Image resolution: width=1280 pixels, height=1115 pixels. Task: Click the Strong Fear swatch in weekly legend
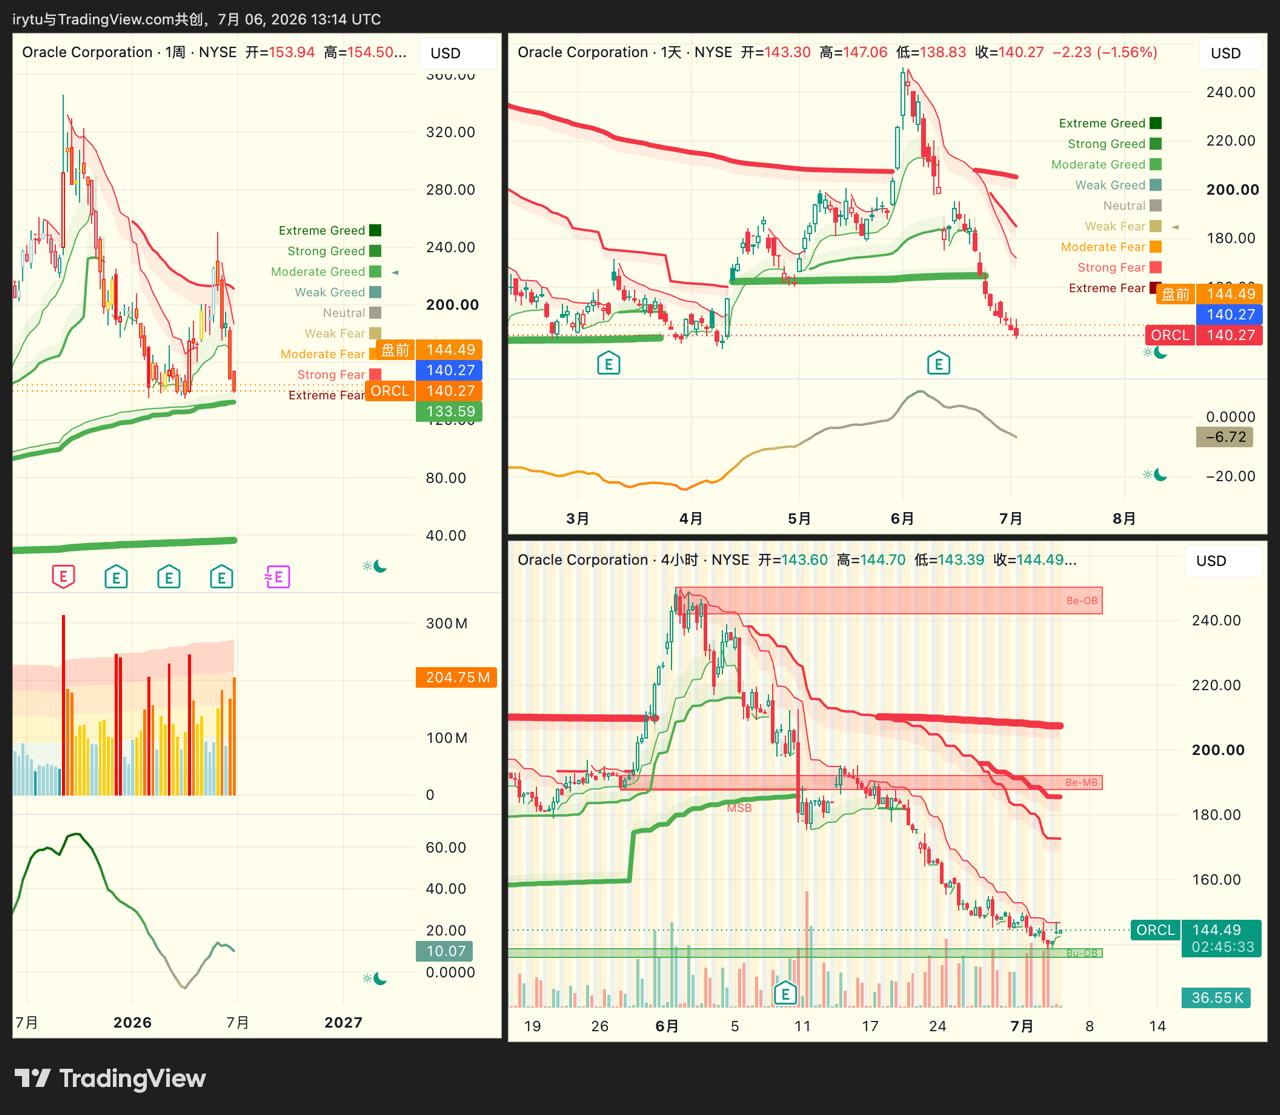pyautogui.click(x=375, y=375)
